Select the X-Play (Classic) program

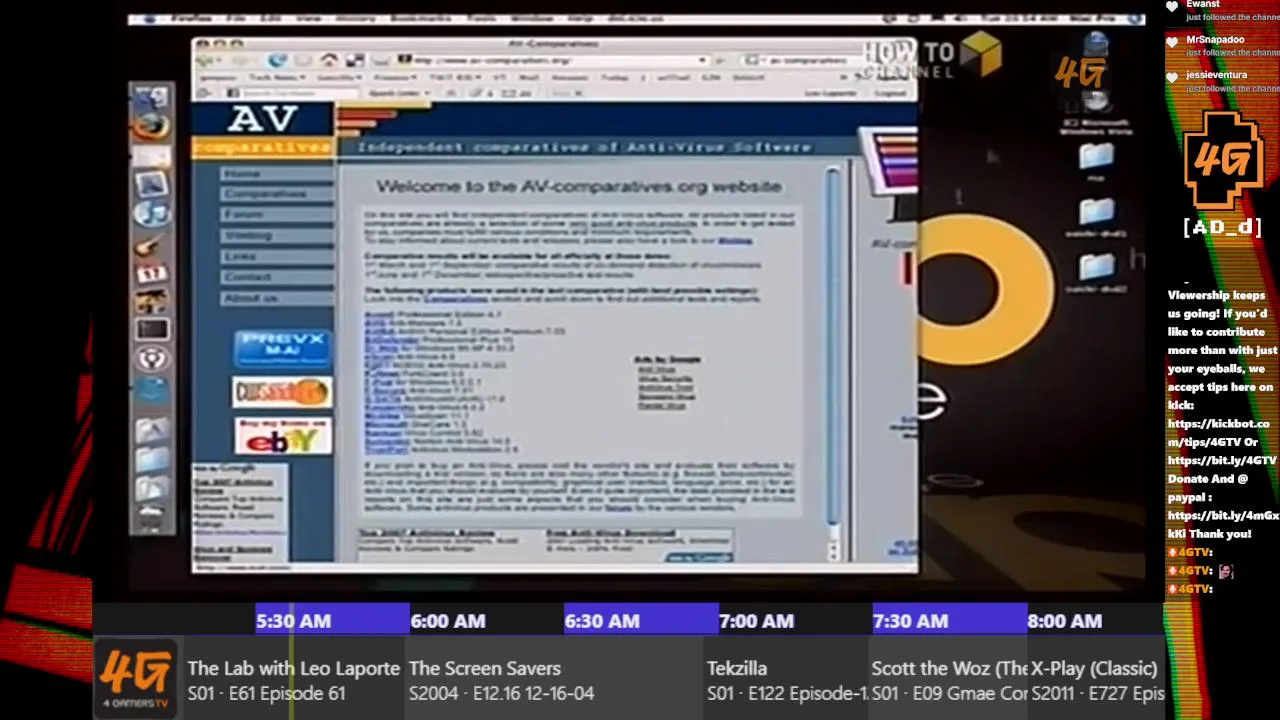click(x=1098, y=680)
